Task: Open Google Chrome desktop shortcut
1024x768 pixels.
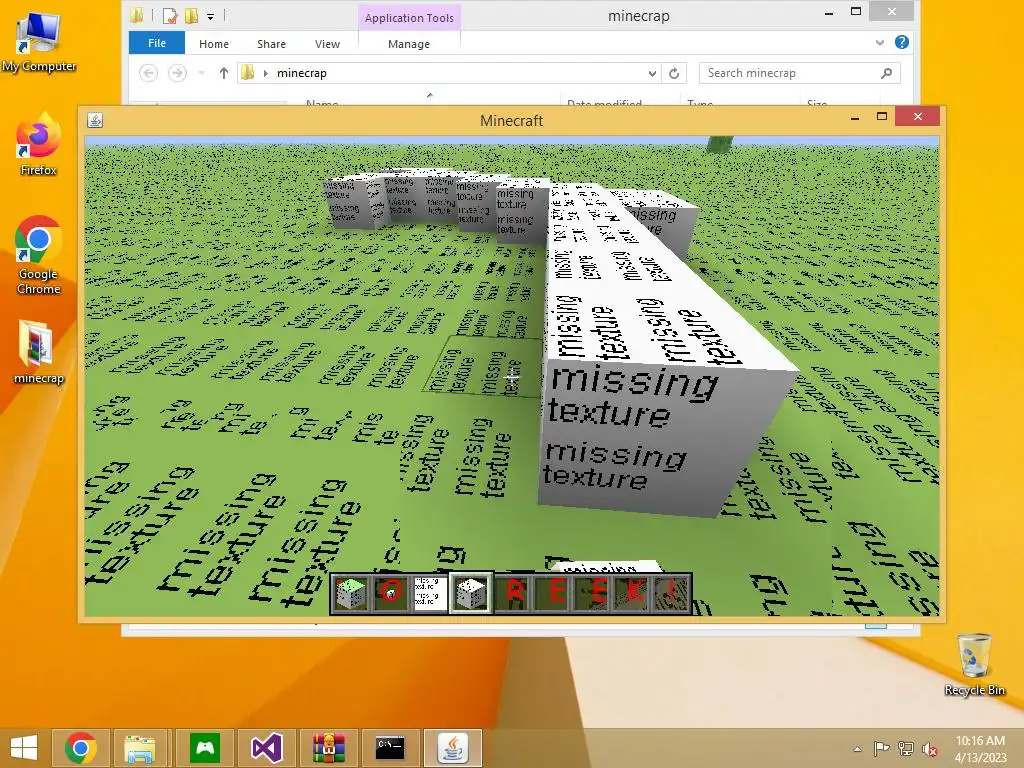Action: click(39, 256)
